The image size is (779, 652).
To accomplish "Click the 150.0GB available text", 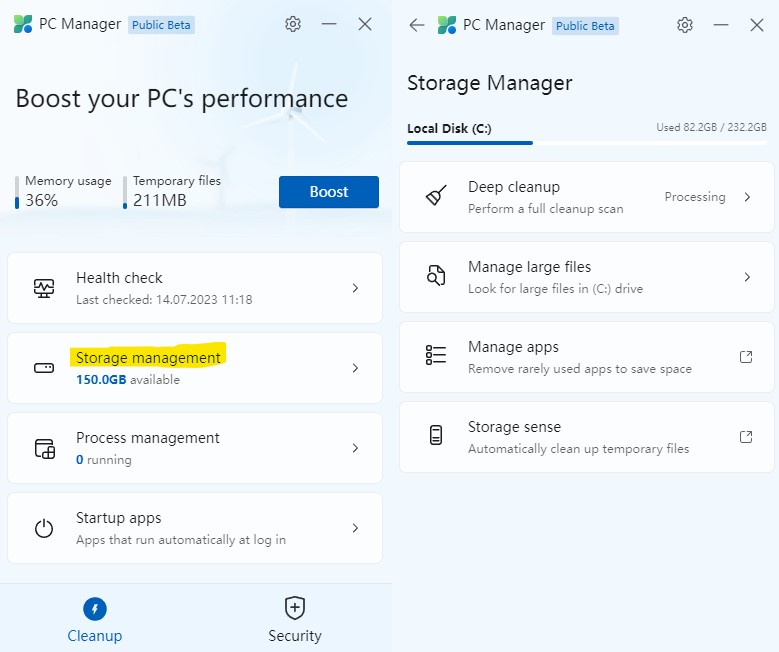I will (x=128, y=380).
